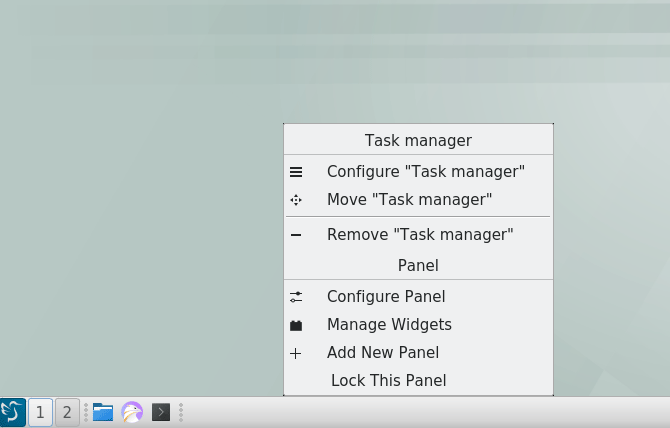
Task: Open the Mageia application launcher
Action: tap(13, 412)
